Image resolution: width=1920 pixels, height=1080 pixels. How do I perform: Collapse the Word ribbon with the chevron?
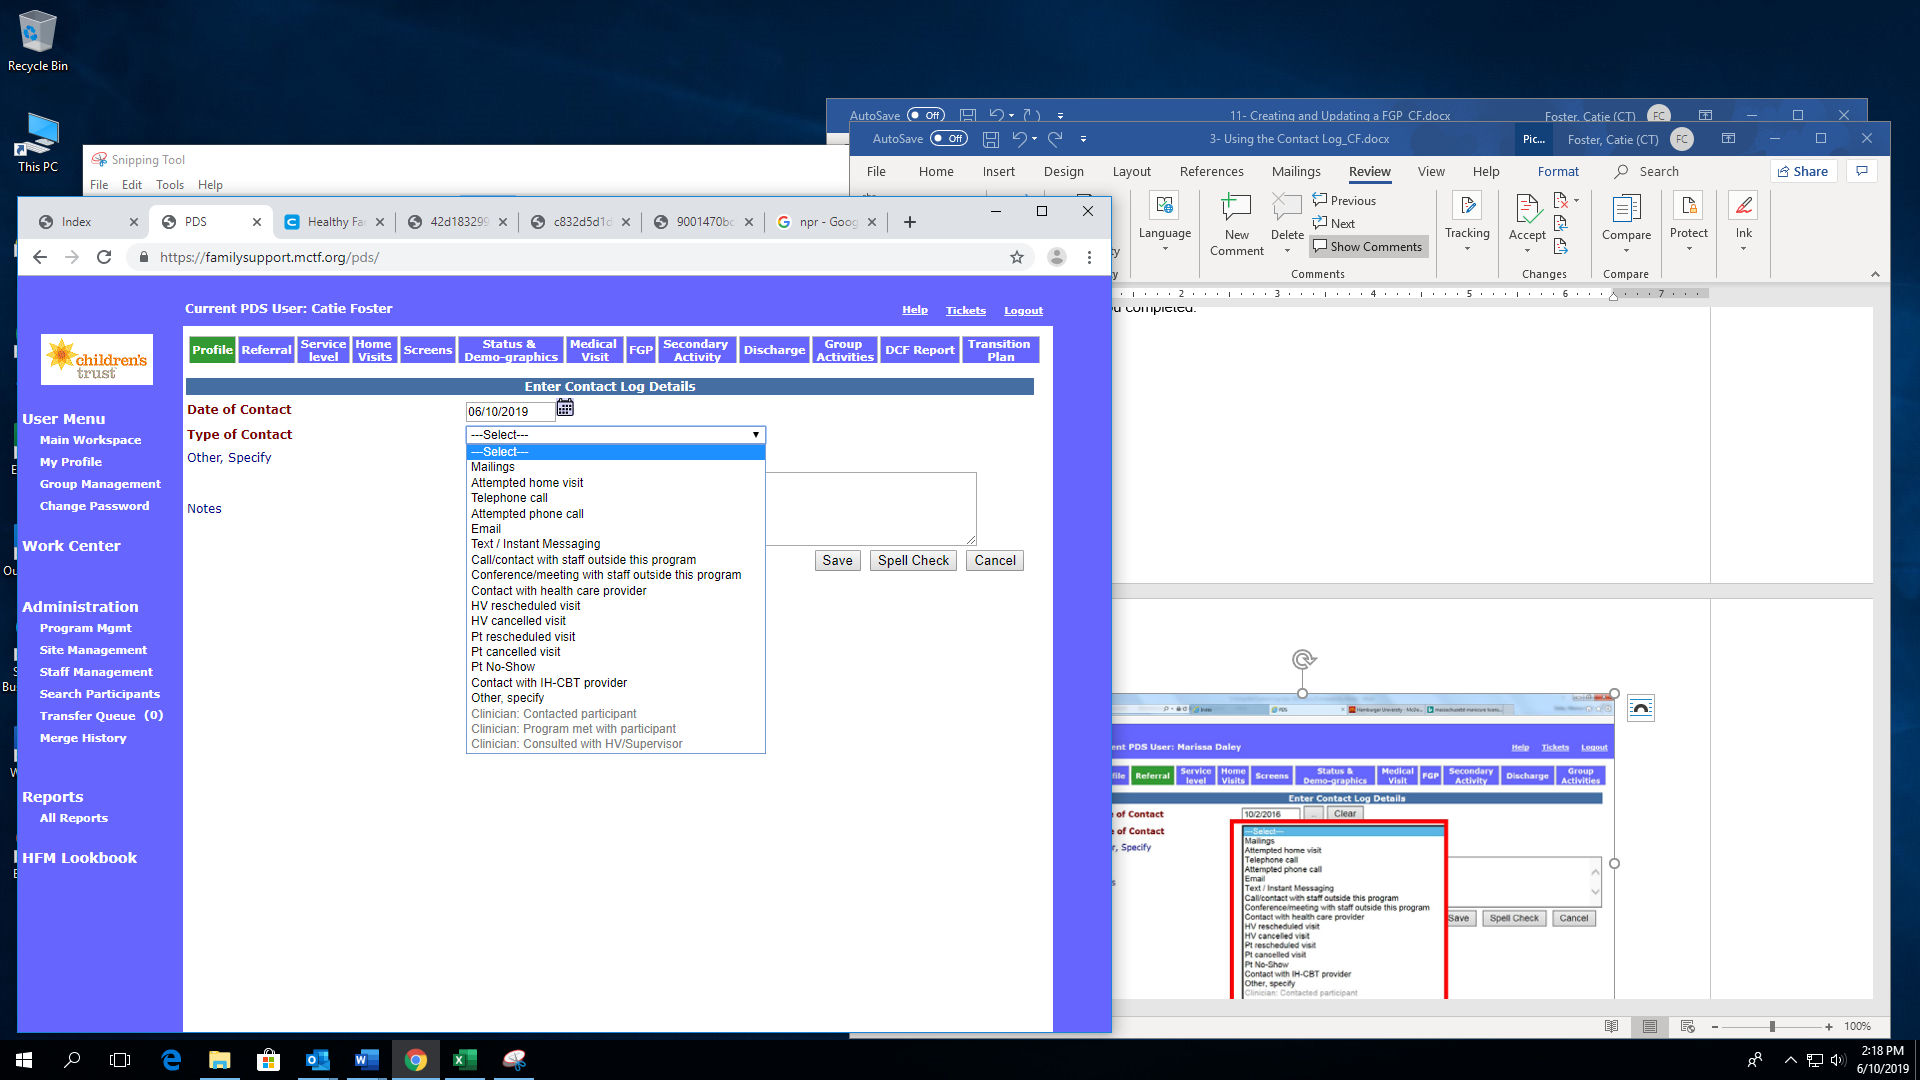click(x=1875, y=274)
